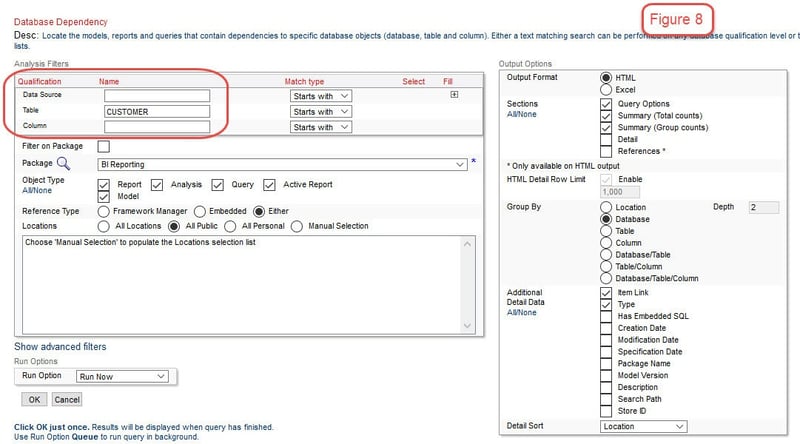800x444 pixels.
Task: Open the Detail Sort dropdown
Action: coord(643,427)
